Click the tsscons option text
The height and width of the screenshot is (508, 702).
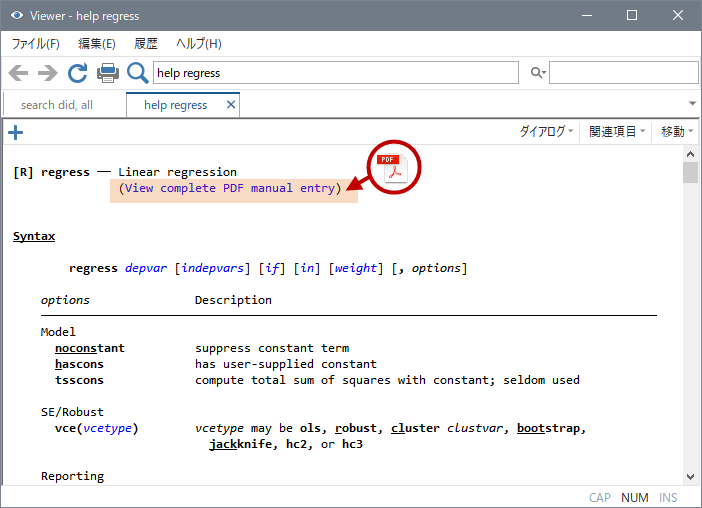coord(79,380)
